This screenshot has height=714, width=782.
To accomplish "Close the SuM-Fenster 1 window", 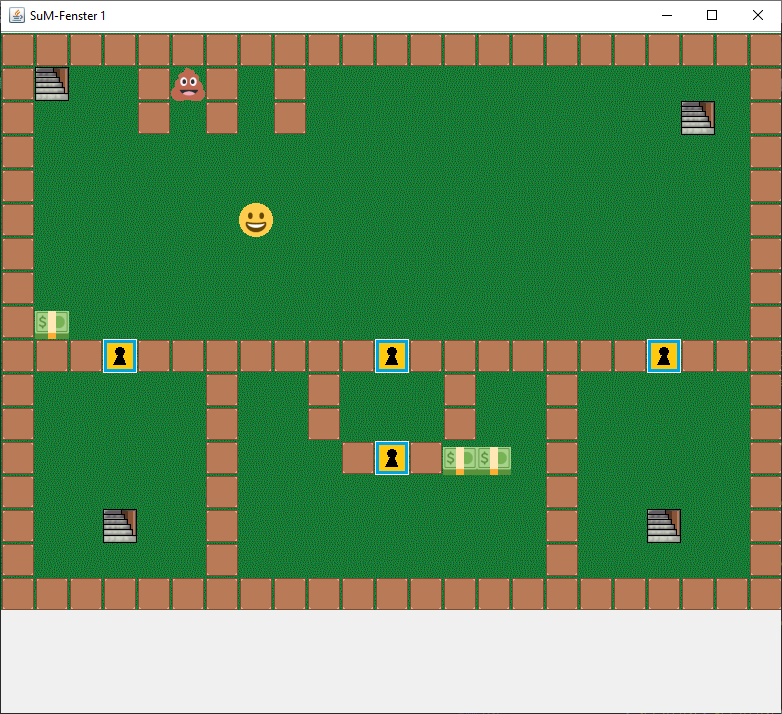I will tap(758, 15).
